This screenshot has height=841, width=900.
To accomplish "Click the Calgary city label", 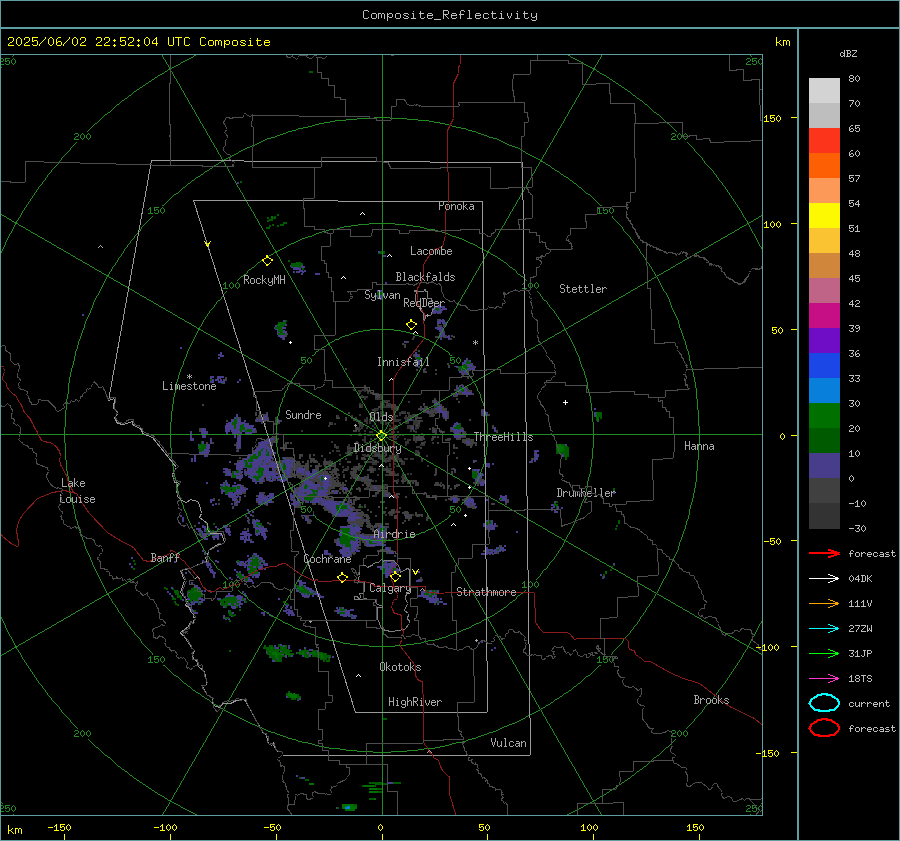I will coord(390,588).
